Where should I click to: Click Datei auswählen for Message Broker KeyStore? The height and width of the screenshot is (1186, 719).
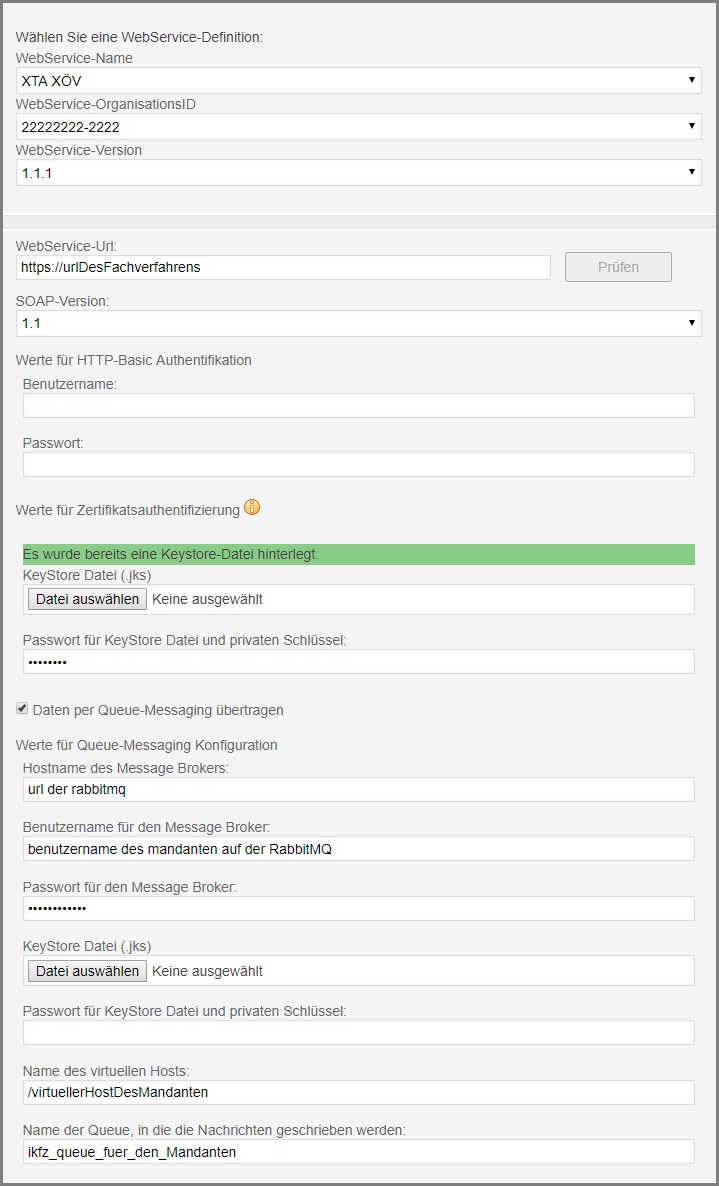click(88, 970)
